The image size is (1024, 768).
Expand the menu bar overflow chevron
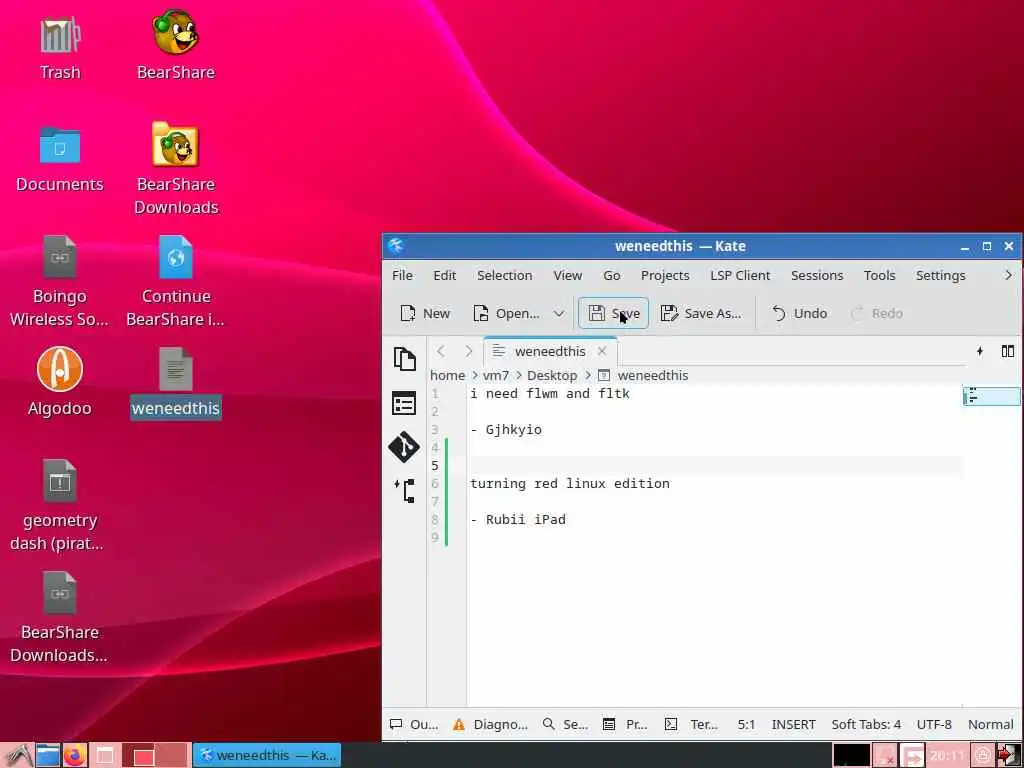point(1008,276)
